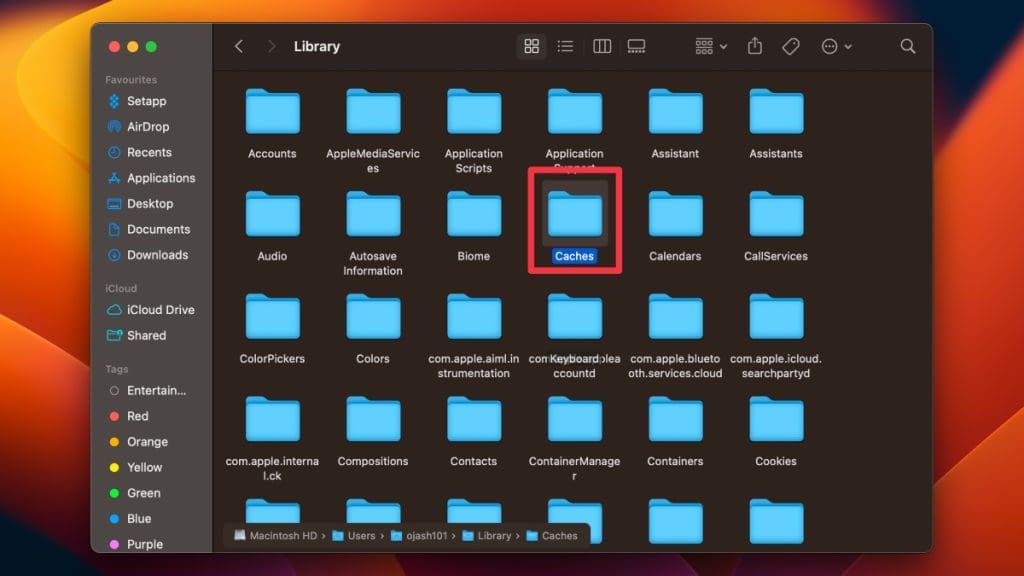Click the Search magnifier icon
The width and height of the screenshot is (1024, 576).
[908, 46]
